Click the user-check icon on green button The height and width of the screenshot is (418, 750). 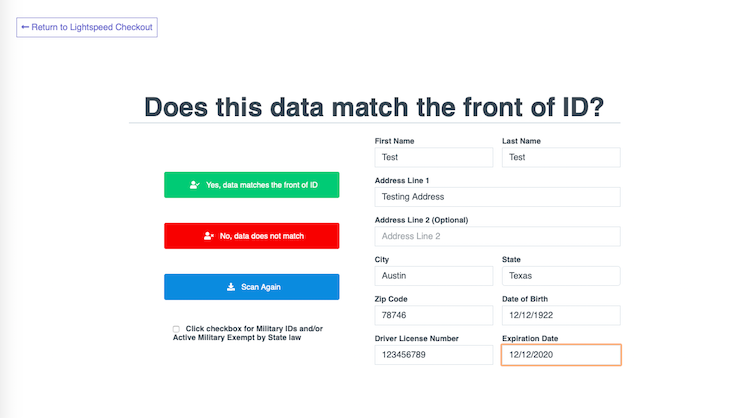point(195,185)
